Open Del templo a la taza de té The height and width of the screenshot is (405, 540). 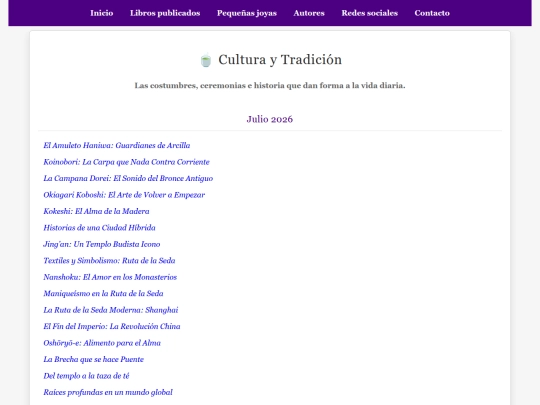[86, 376]
